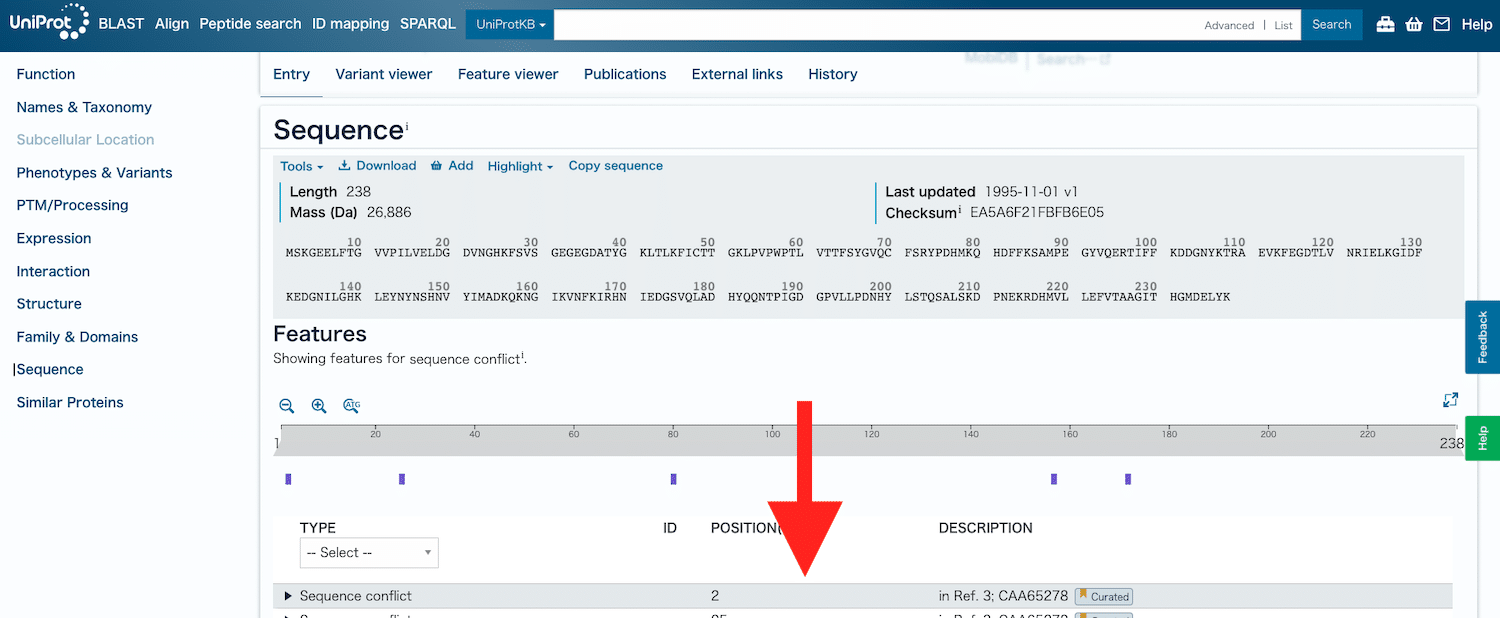Open the UniProt tools dashboard icon
Image resolution: width=1500 pixels, height=618 pixels.
[x=1385, y=24]
